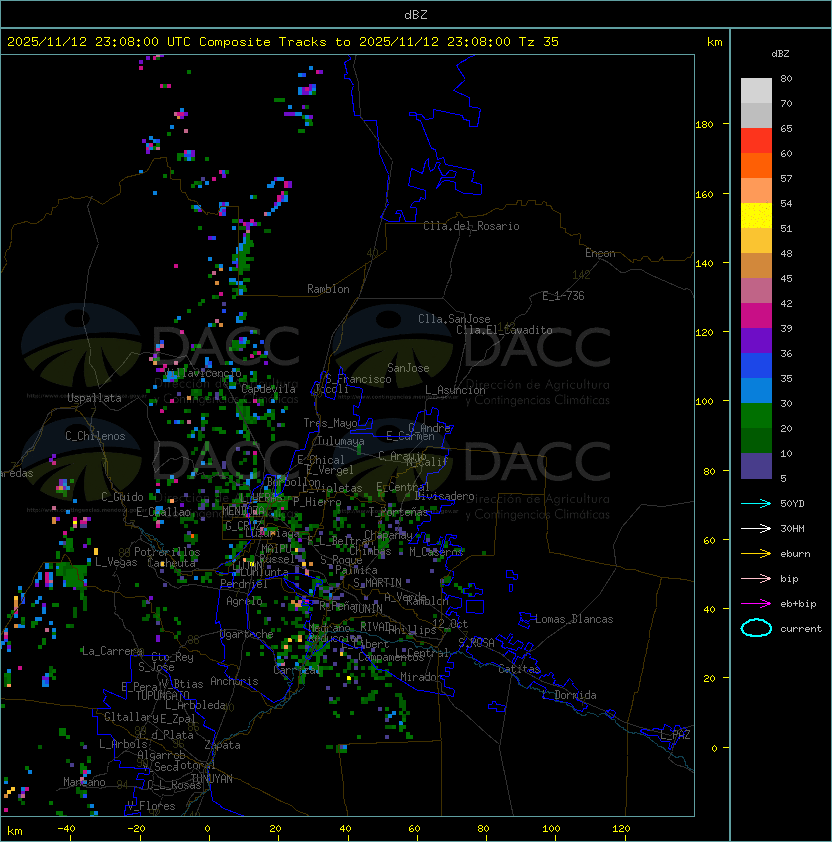This screenshot has height=842, width=832.
Task: Click the magenta 39-42 dBZ swatch
Action: pyautogui.click(x=756, y=316)
